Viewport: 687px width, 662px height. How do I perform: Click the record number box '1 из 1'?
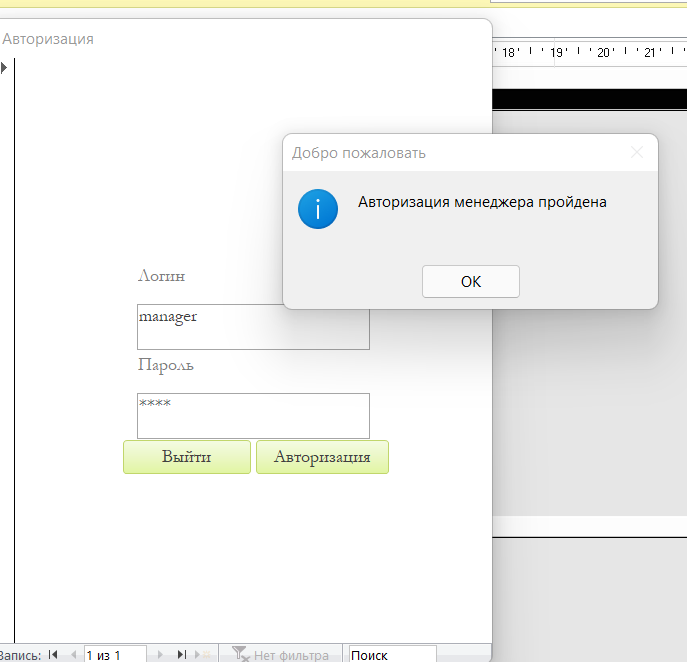click(115, 655)
